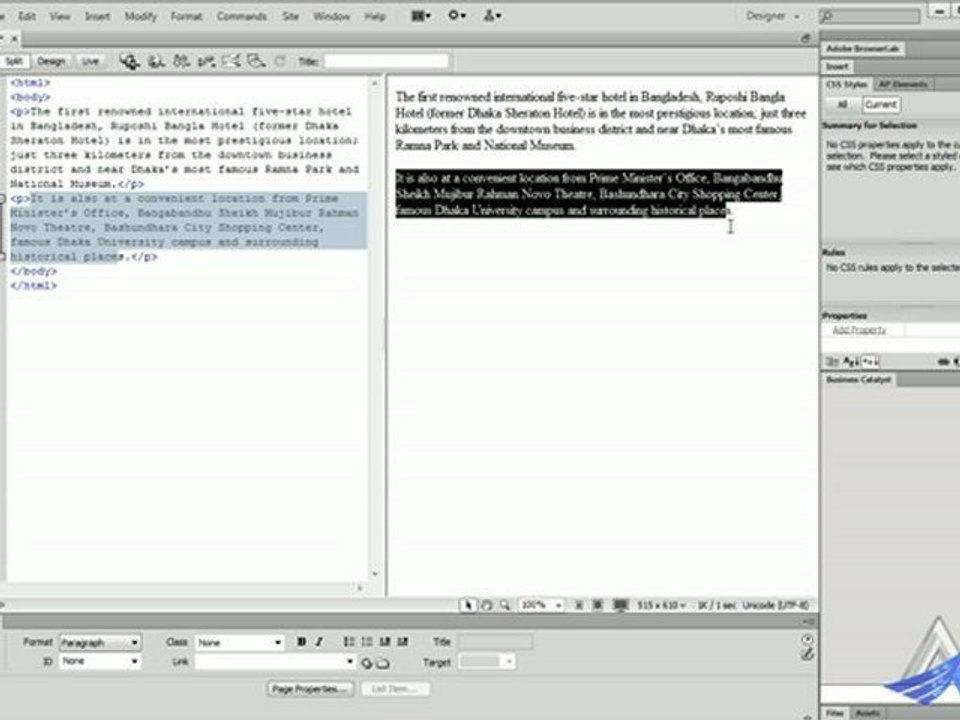Switch CSS Styles to Current mode
Screen dimensions: 960x720
click(880, 104)
